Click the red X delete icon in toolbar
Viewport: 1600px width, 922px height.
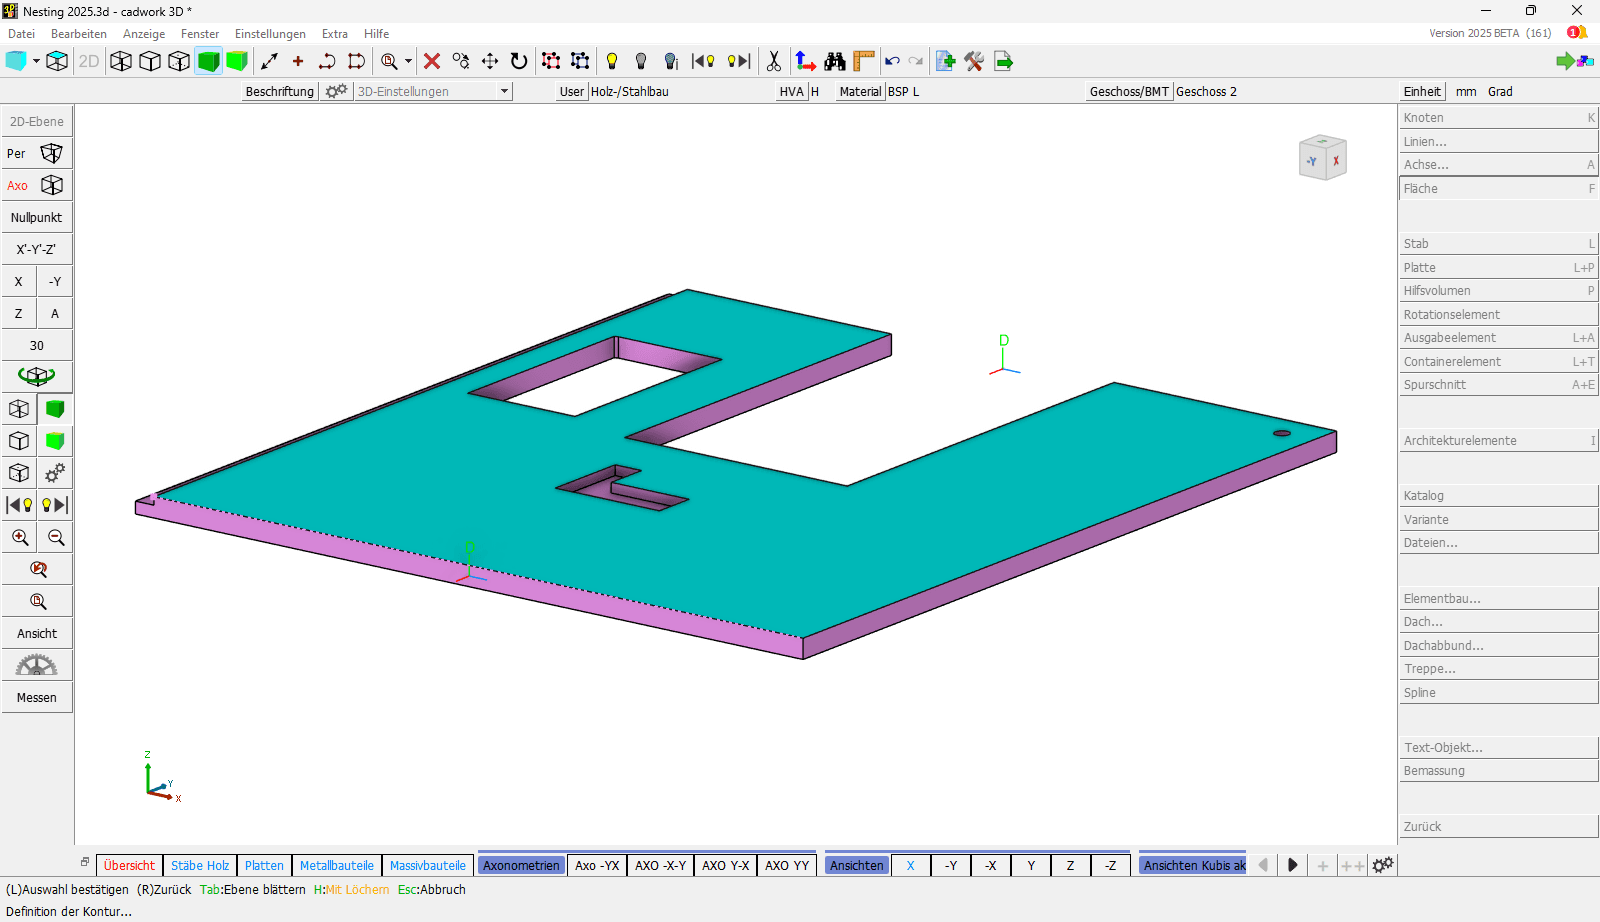[x=432, y=61]
